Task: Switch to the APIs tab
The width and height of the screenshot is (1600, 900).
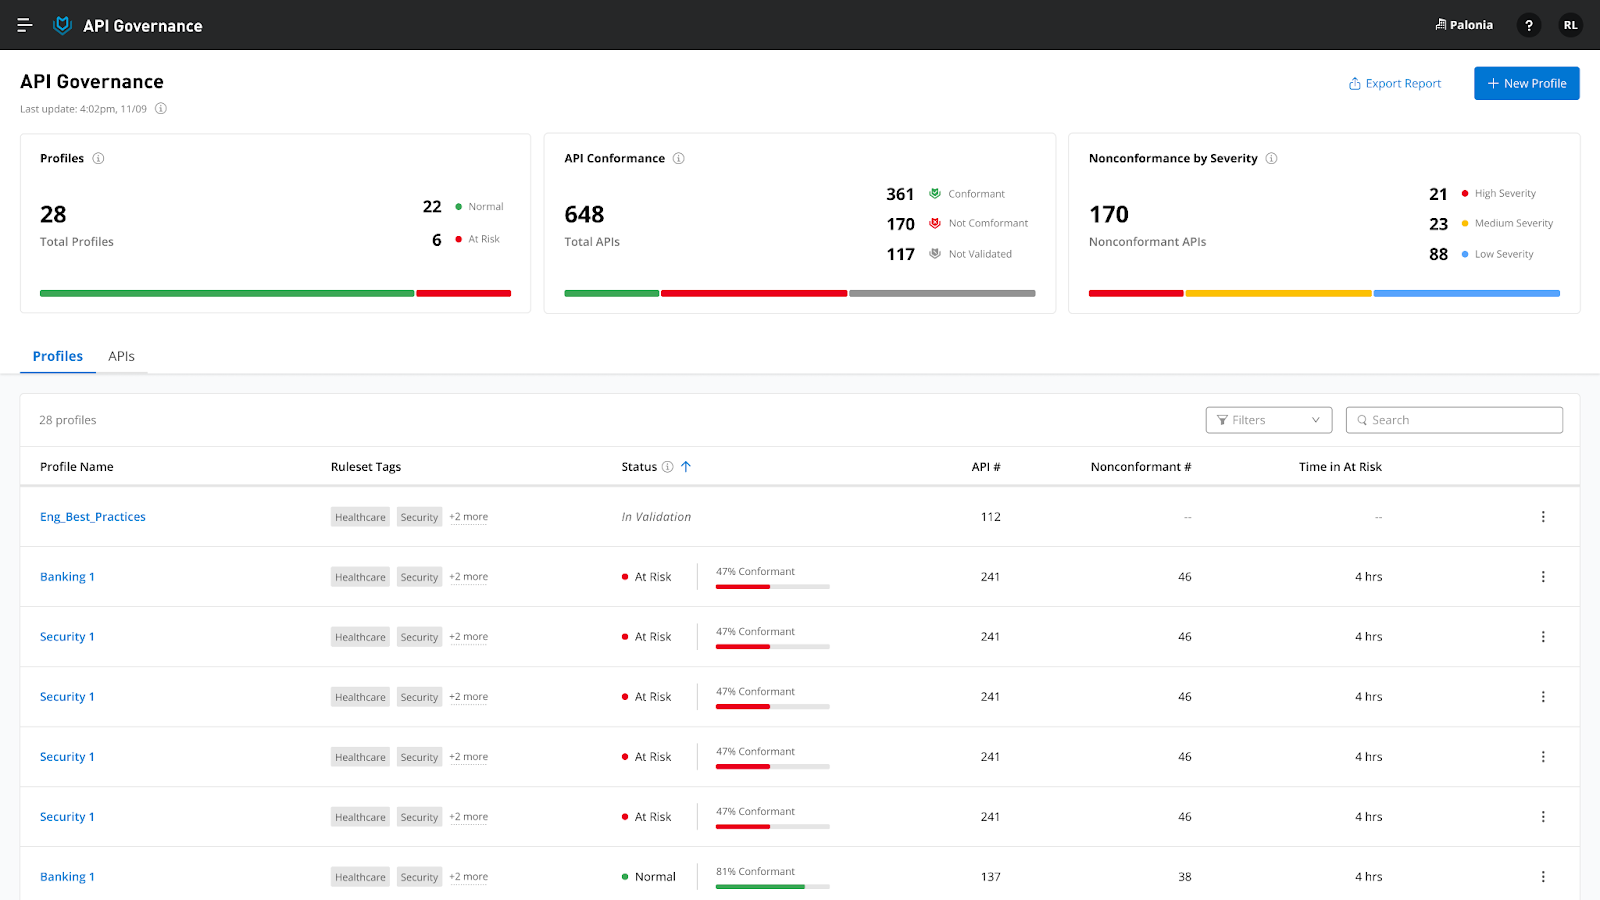Action: point(121,355)
